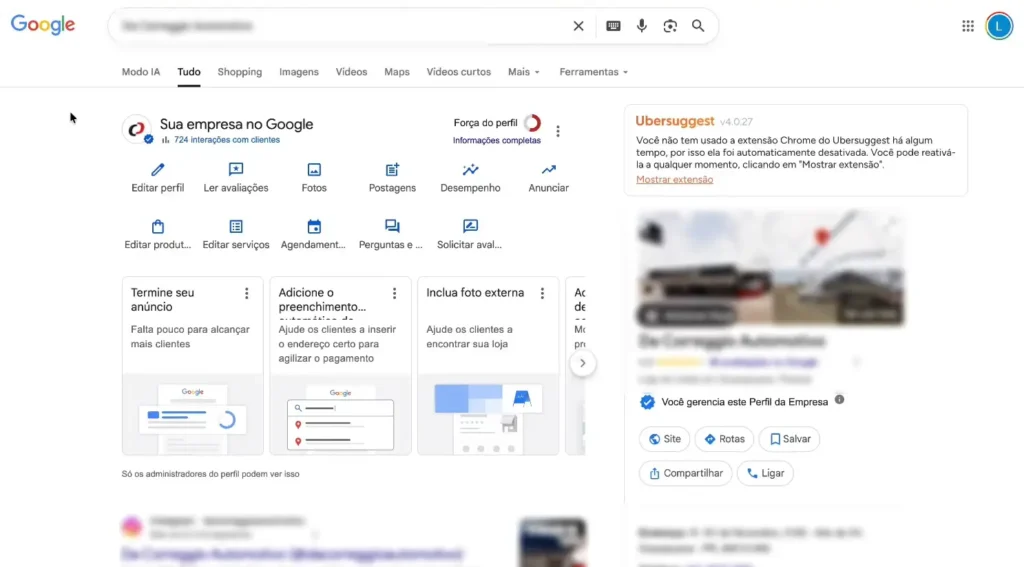This screenshot has height=567, width=1024.
Task: Expand the Mais dropdown
Action: (x=524, y=72)
